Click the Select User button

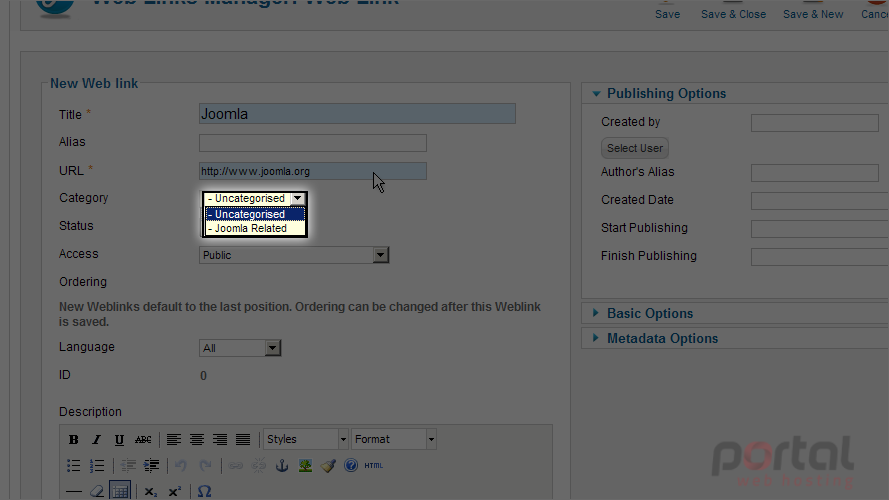pos(634,148)
